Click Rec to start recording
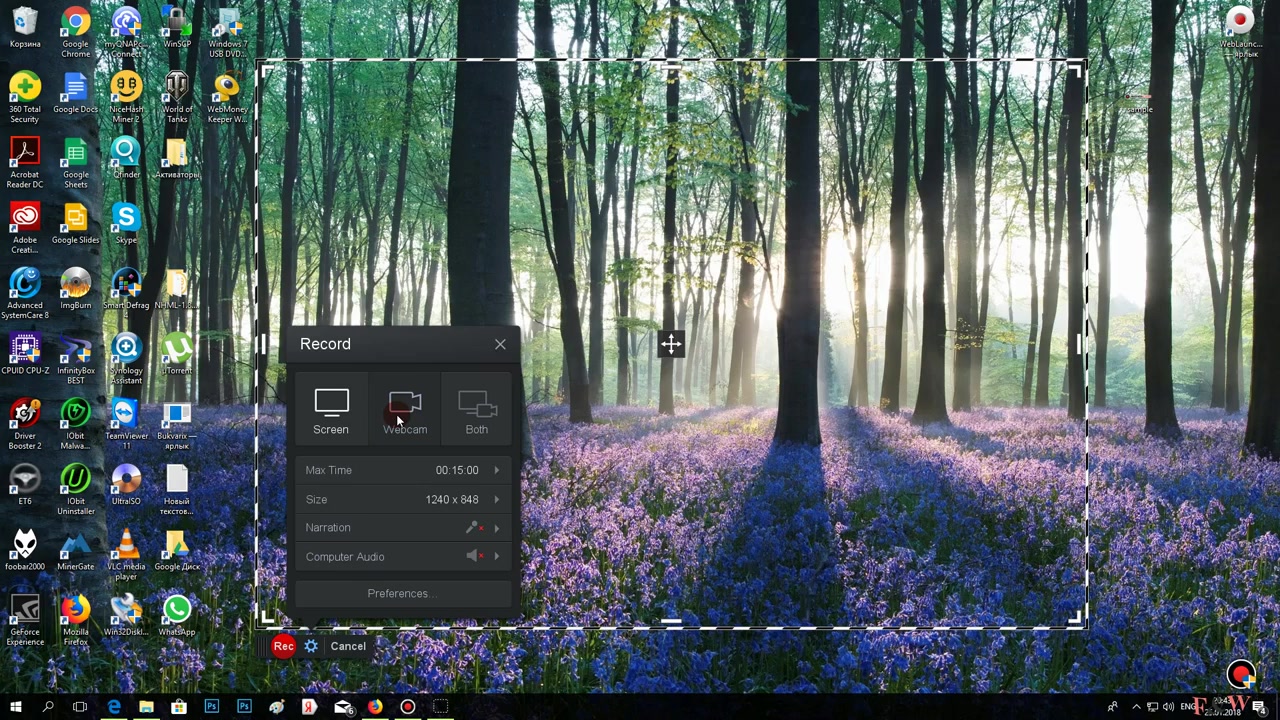The width and height of the screenshot is (1280, 720). (x=283, y=646)
